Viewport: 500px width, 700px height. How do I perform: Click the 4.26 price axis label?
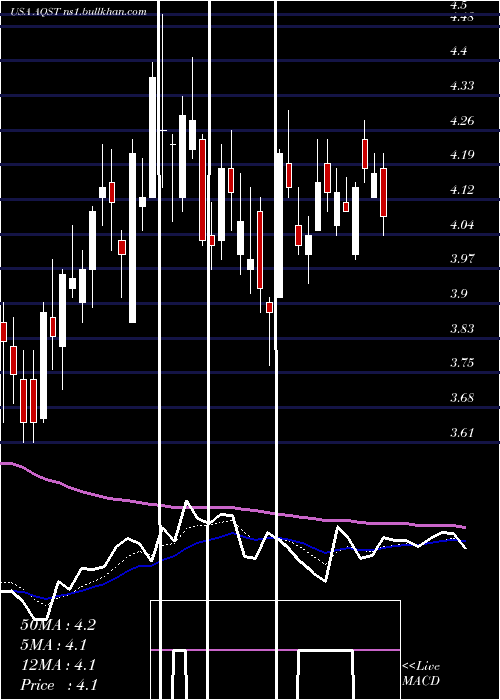[462, 121]
